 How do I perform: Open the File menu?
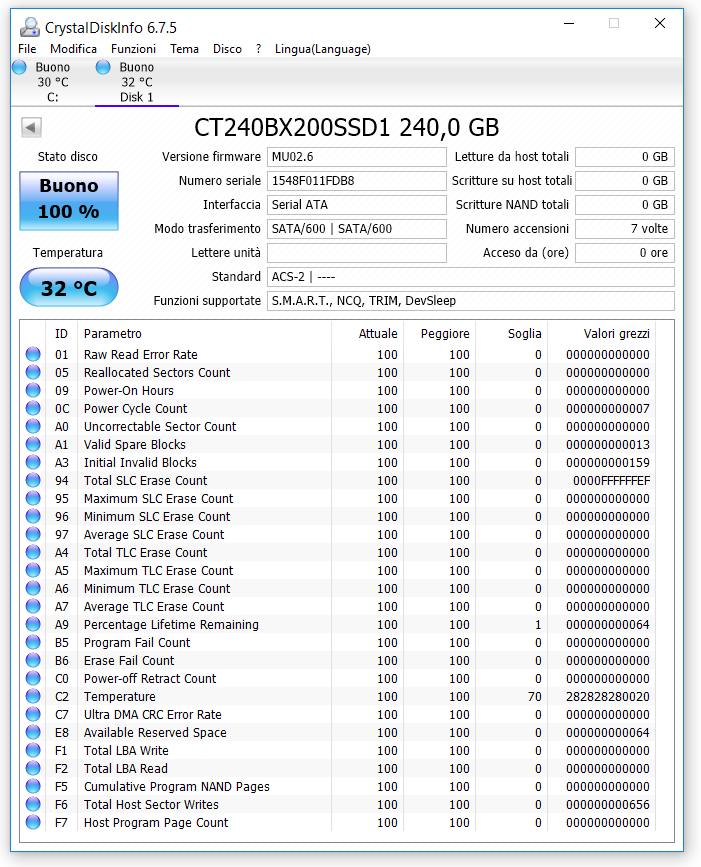[27, 49]
